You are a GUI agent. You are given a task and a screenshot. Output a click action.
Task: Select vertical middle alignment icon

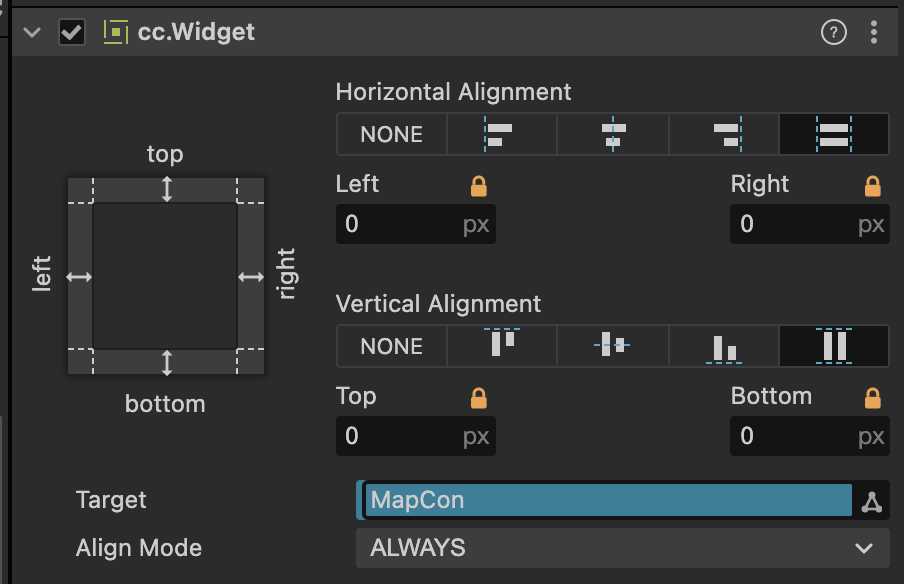[612, 346]
